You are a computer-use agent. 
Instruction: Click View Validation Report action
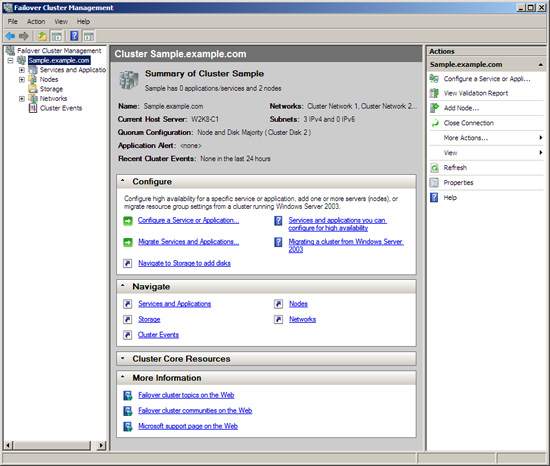click(476, 93)
